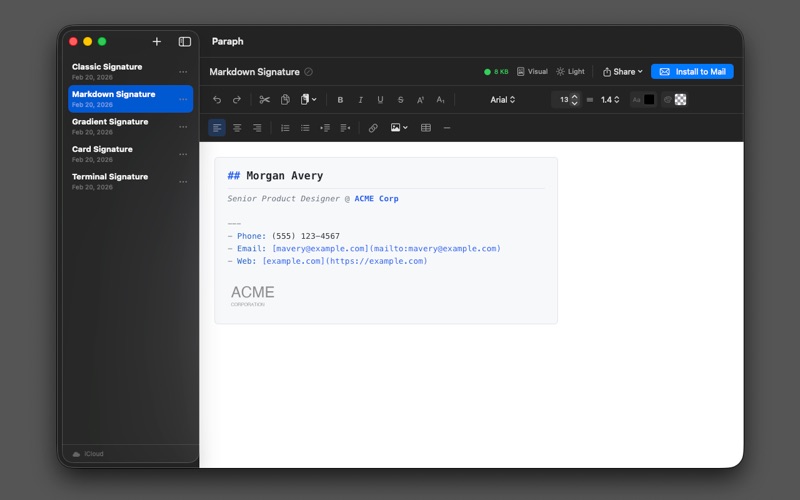
Task: Align text left
Action: [217, 128]
